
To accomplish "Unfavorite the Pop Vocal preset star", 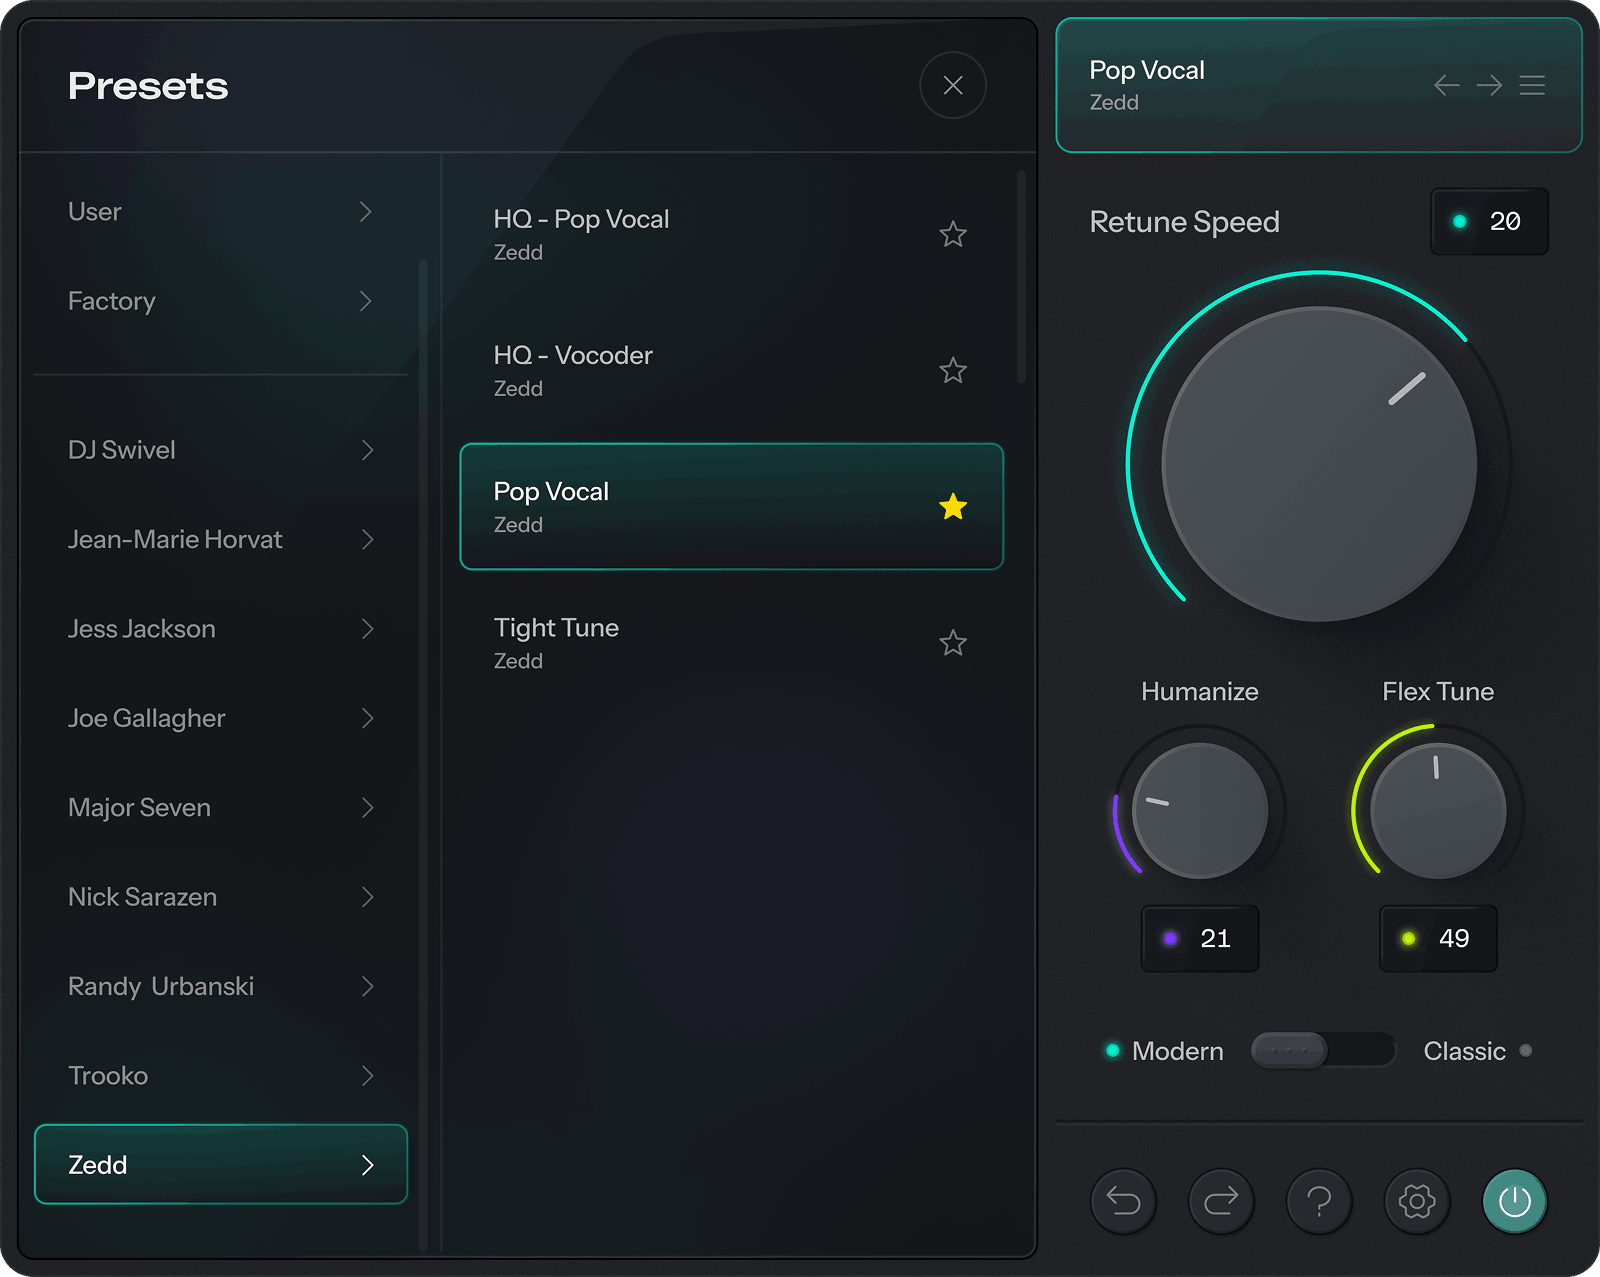I will point(954,507).
